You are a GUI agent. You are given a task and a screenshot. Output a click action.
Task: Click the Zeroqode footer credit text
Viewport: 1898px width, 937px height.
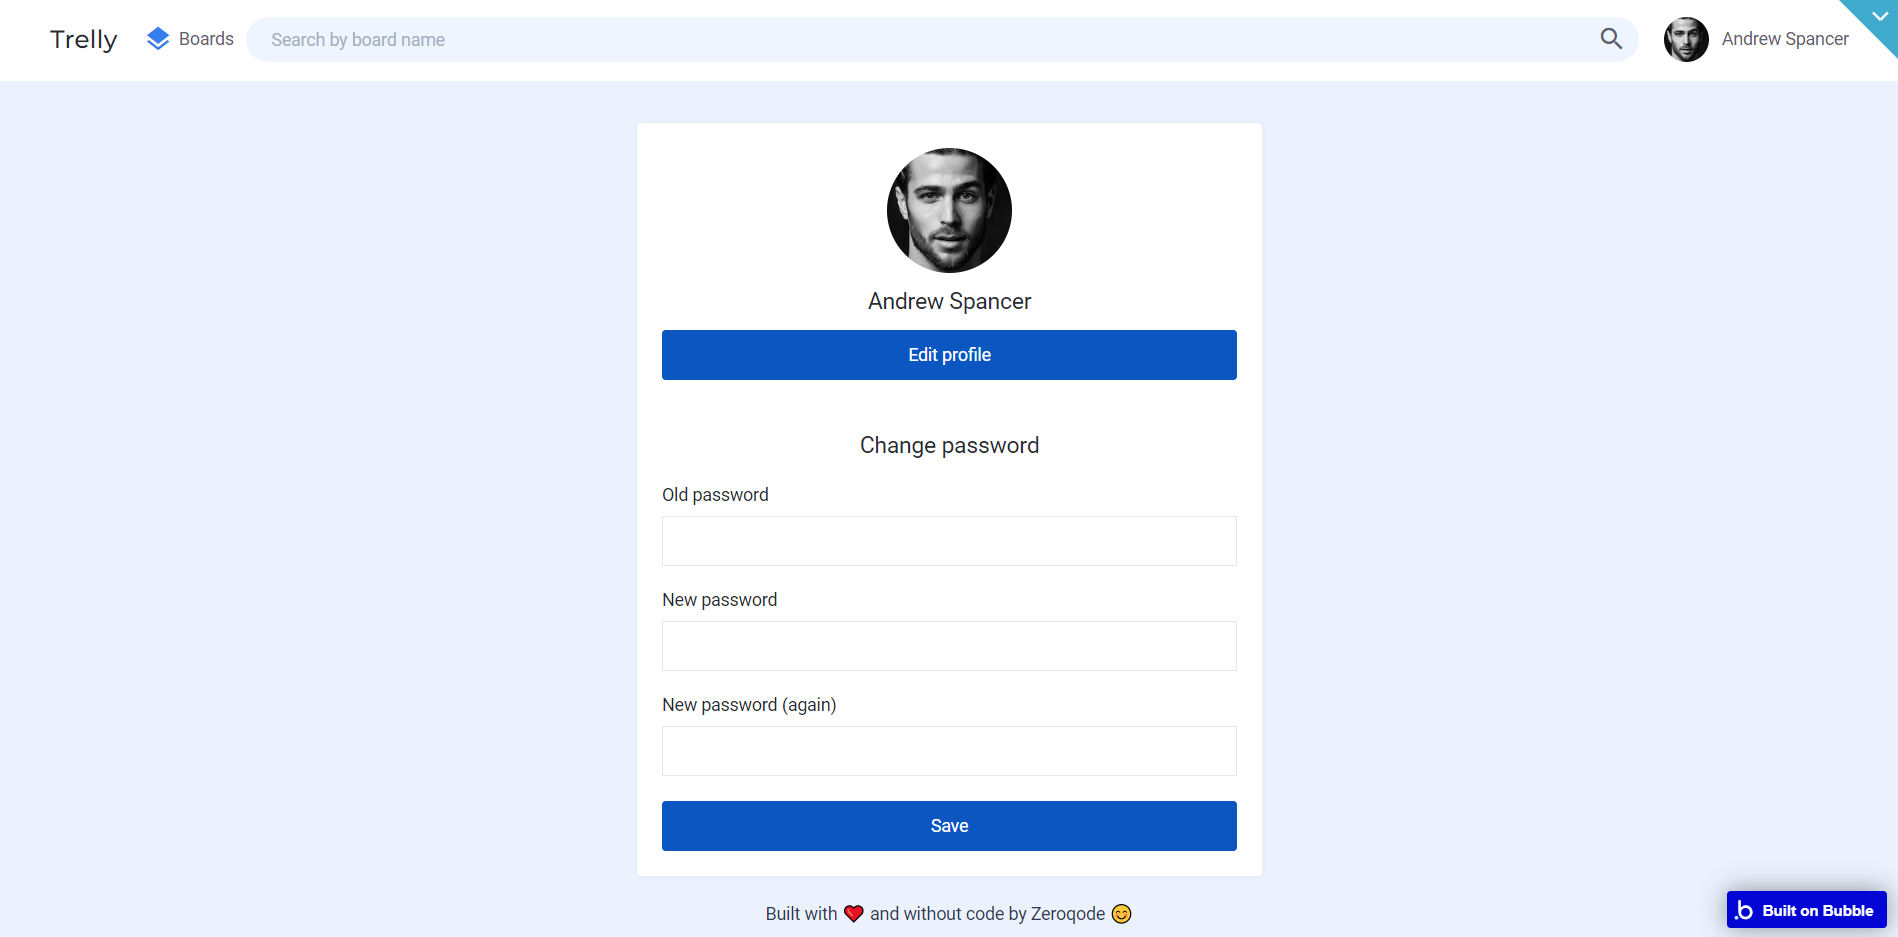tap(1067, 913)
